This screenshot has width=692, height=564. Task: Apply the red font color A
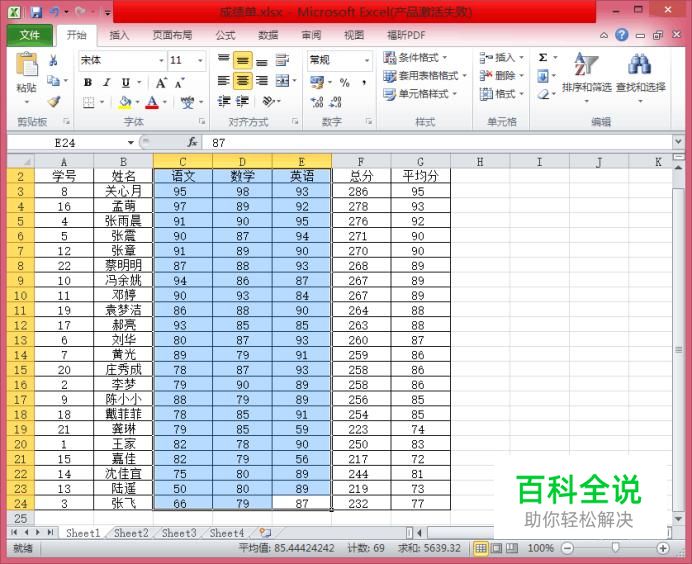(152, 102)
